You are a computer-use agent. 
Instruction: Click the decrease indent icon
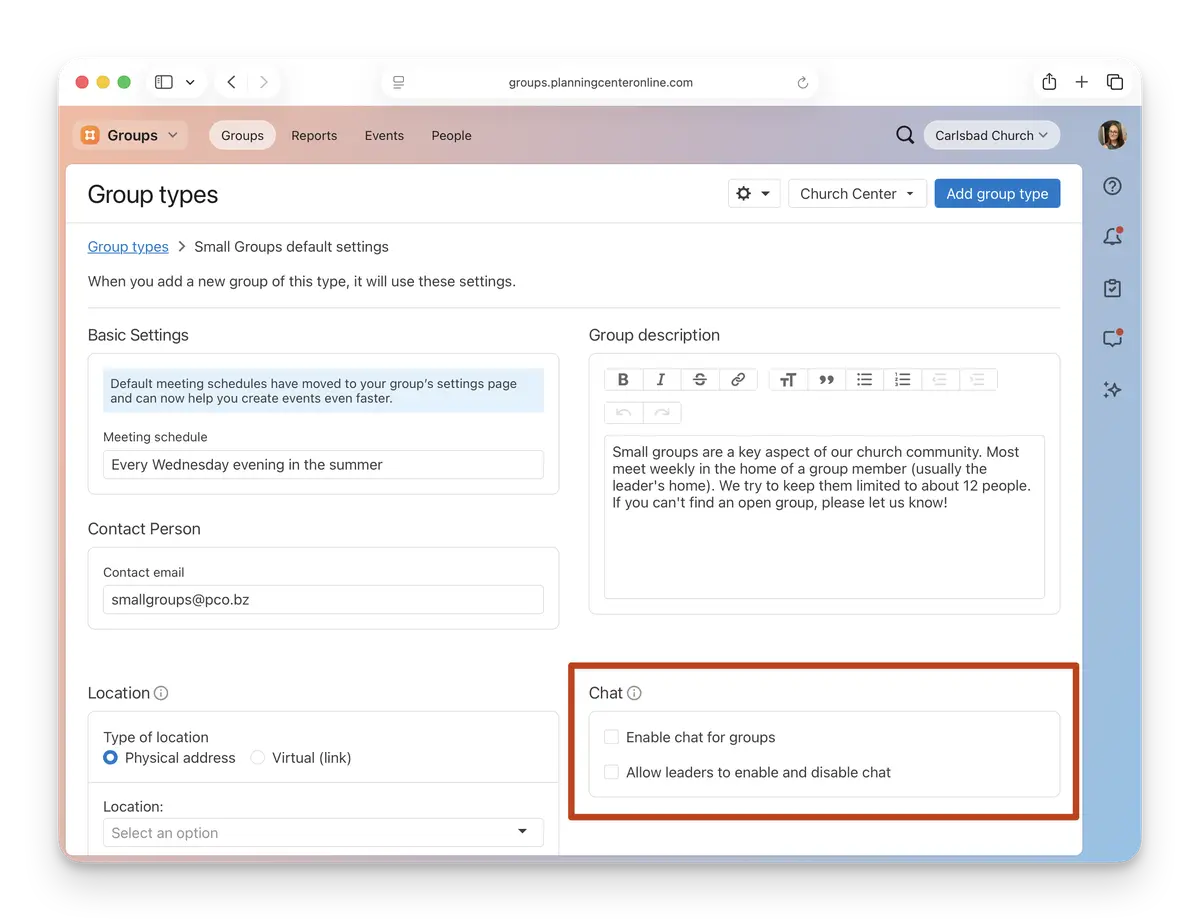click(x=940, y=379)
